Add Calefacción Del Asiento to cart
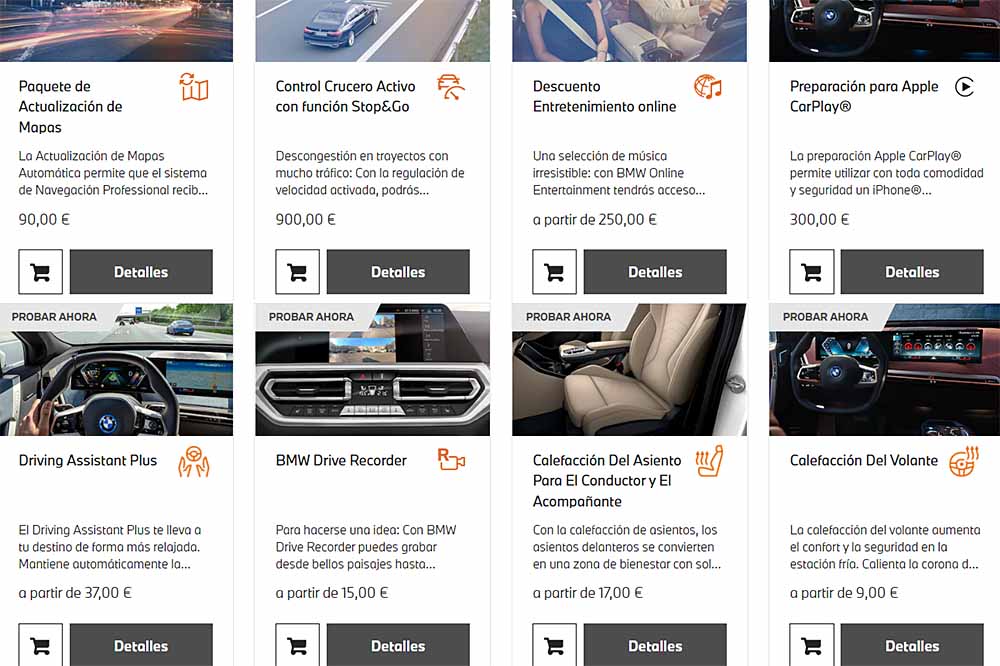The image size is (1000, 666). (554, 645)
